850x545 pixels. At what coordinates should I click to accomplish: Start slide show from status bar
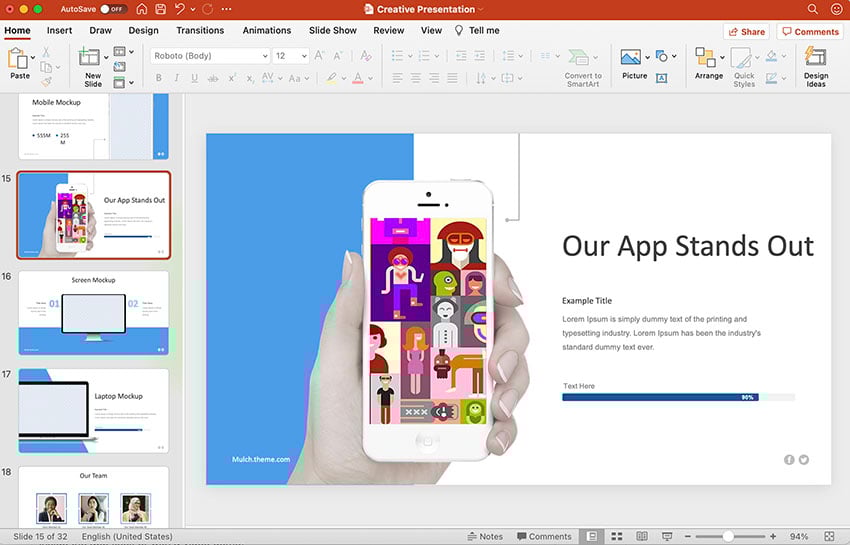pyautogui.click(x=666, y=537)
